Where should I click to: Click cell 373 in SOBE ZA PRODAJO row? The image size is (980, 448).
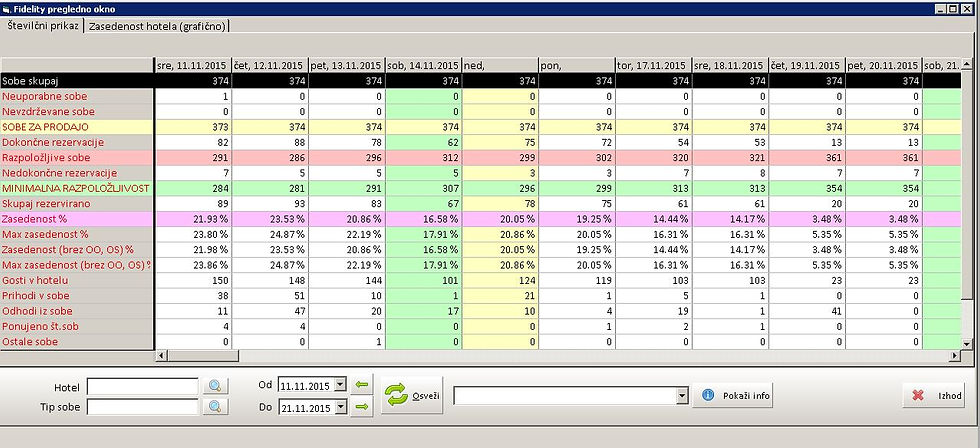[x=192, y=127]
